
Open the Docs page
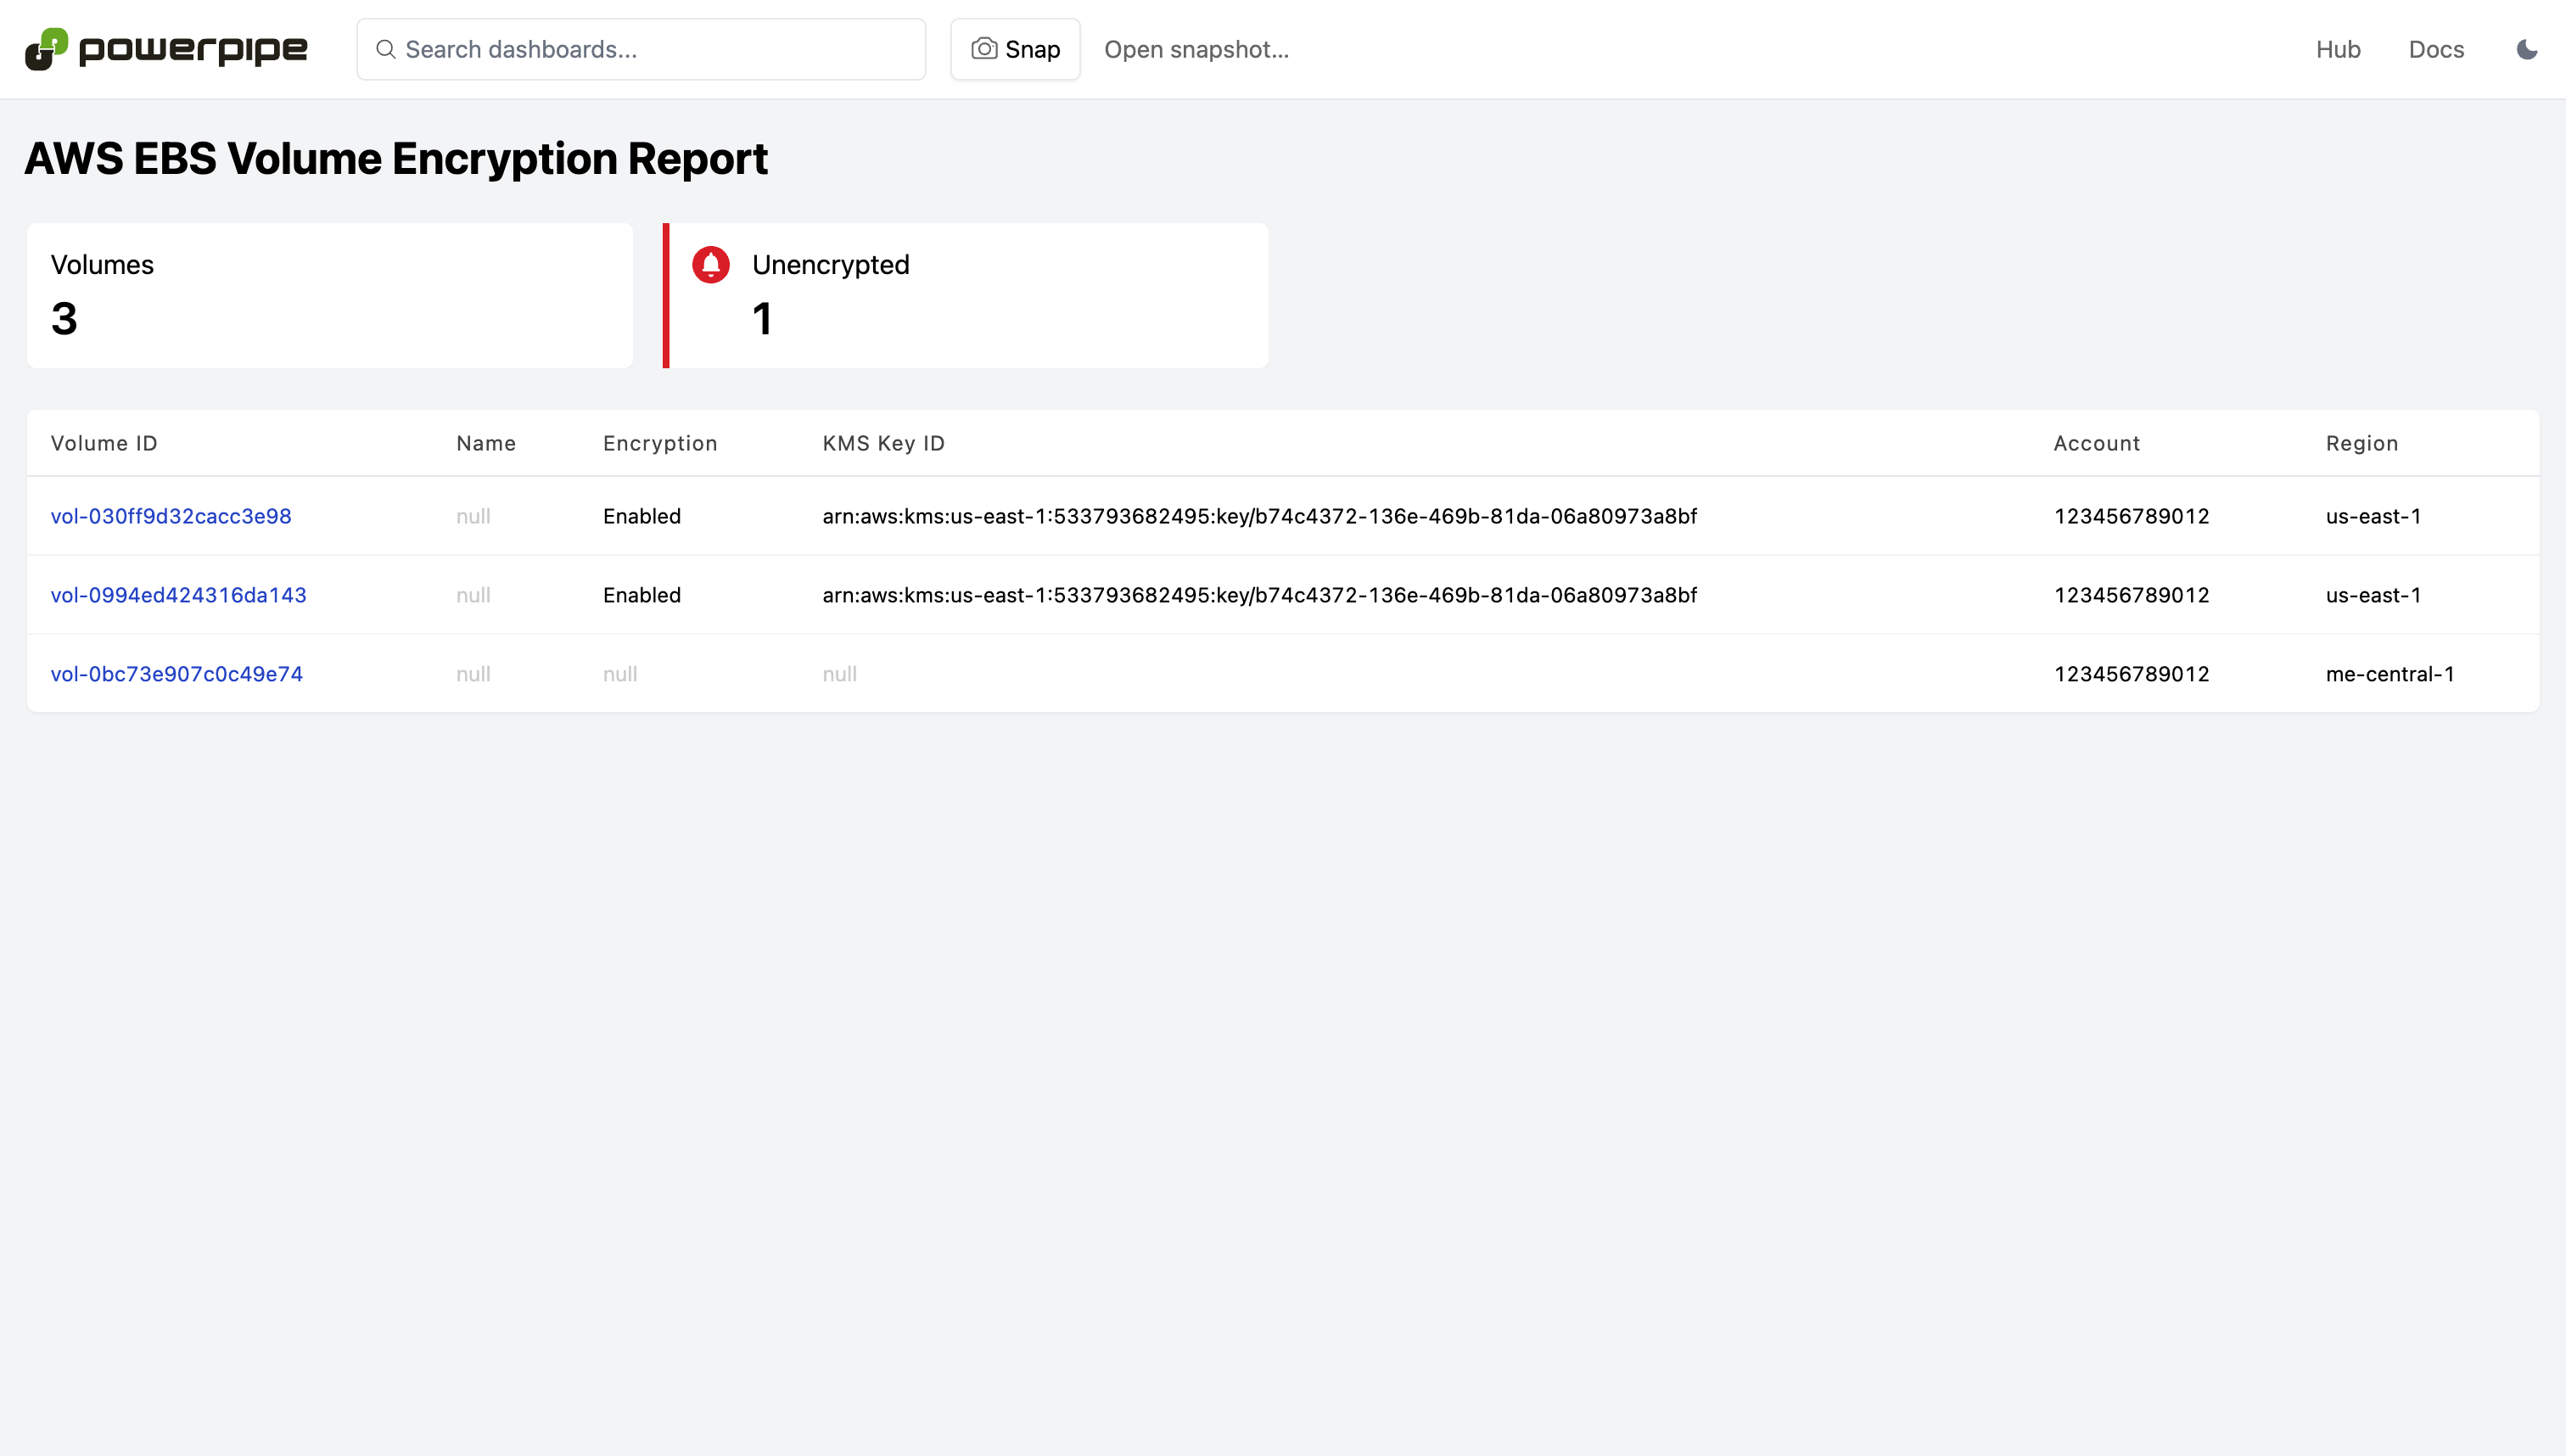click(2435, 49)
